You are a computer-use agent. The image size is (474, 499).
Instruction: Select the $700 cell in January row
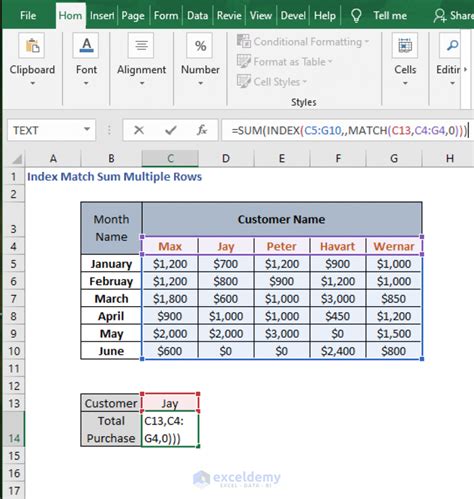click(x=226, y=264)
